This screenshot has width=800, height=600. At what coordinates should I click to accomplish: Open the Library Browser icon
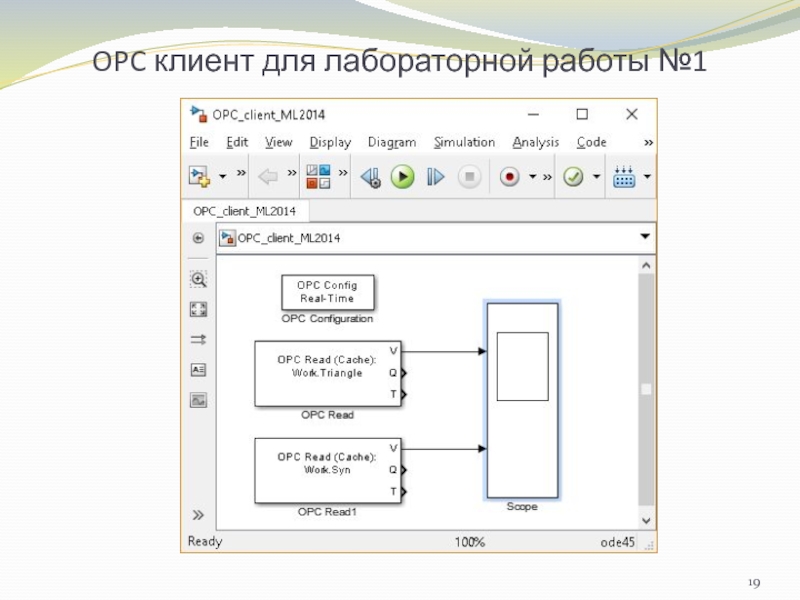tap(318, 177)
